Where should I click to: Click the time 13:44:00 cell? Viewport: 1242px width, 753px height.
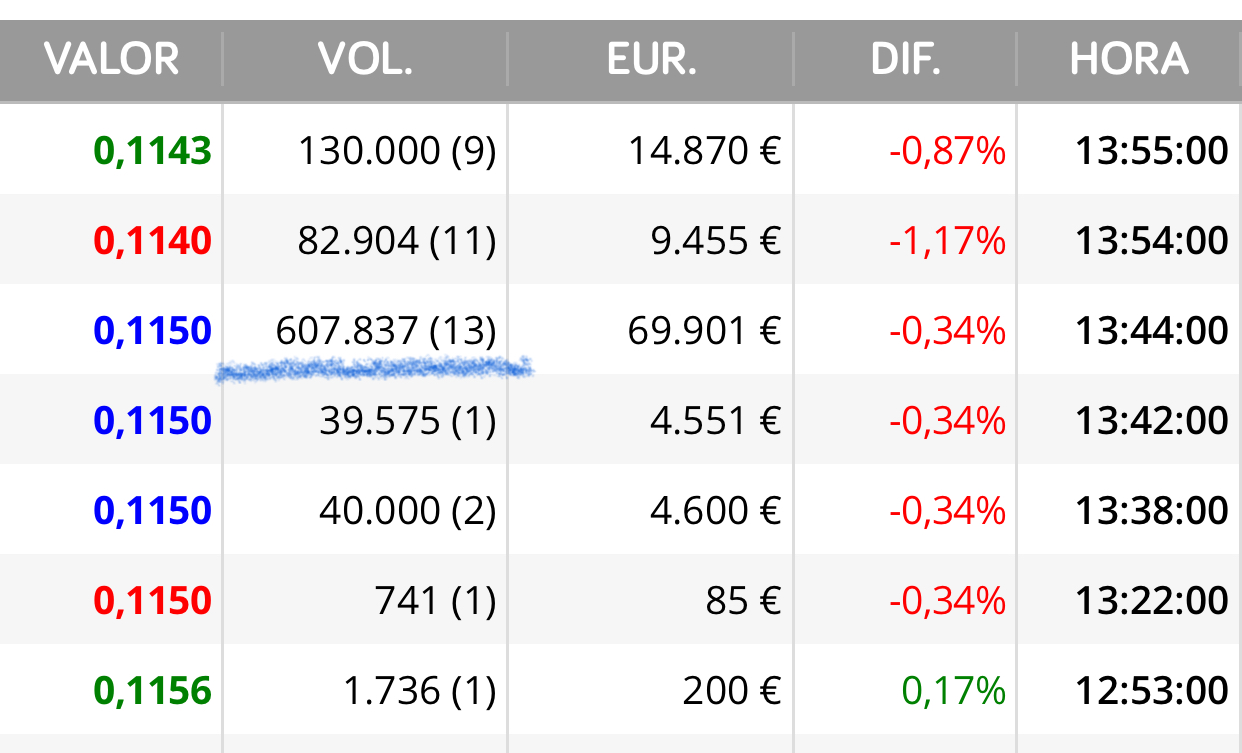point(1152,331)
